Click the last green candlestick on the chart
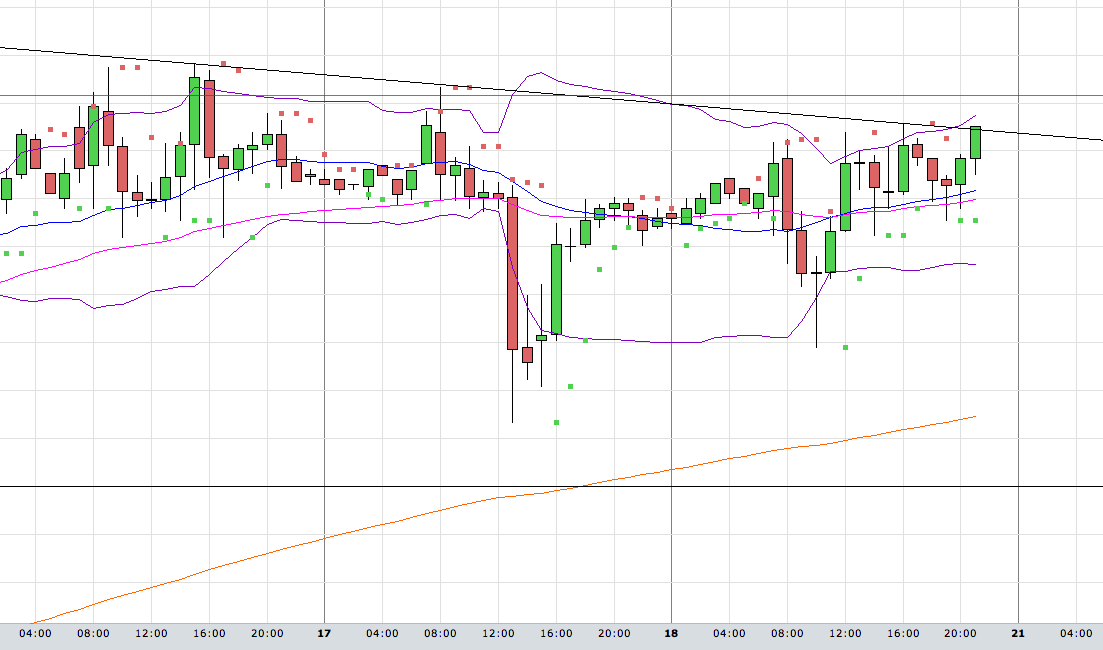Image resolution: width=1103 pixels, height=650 pixels. (x=975, y=143)
